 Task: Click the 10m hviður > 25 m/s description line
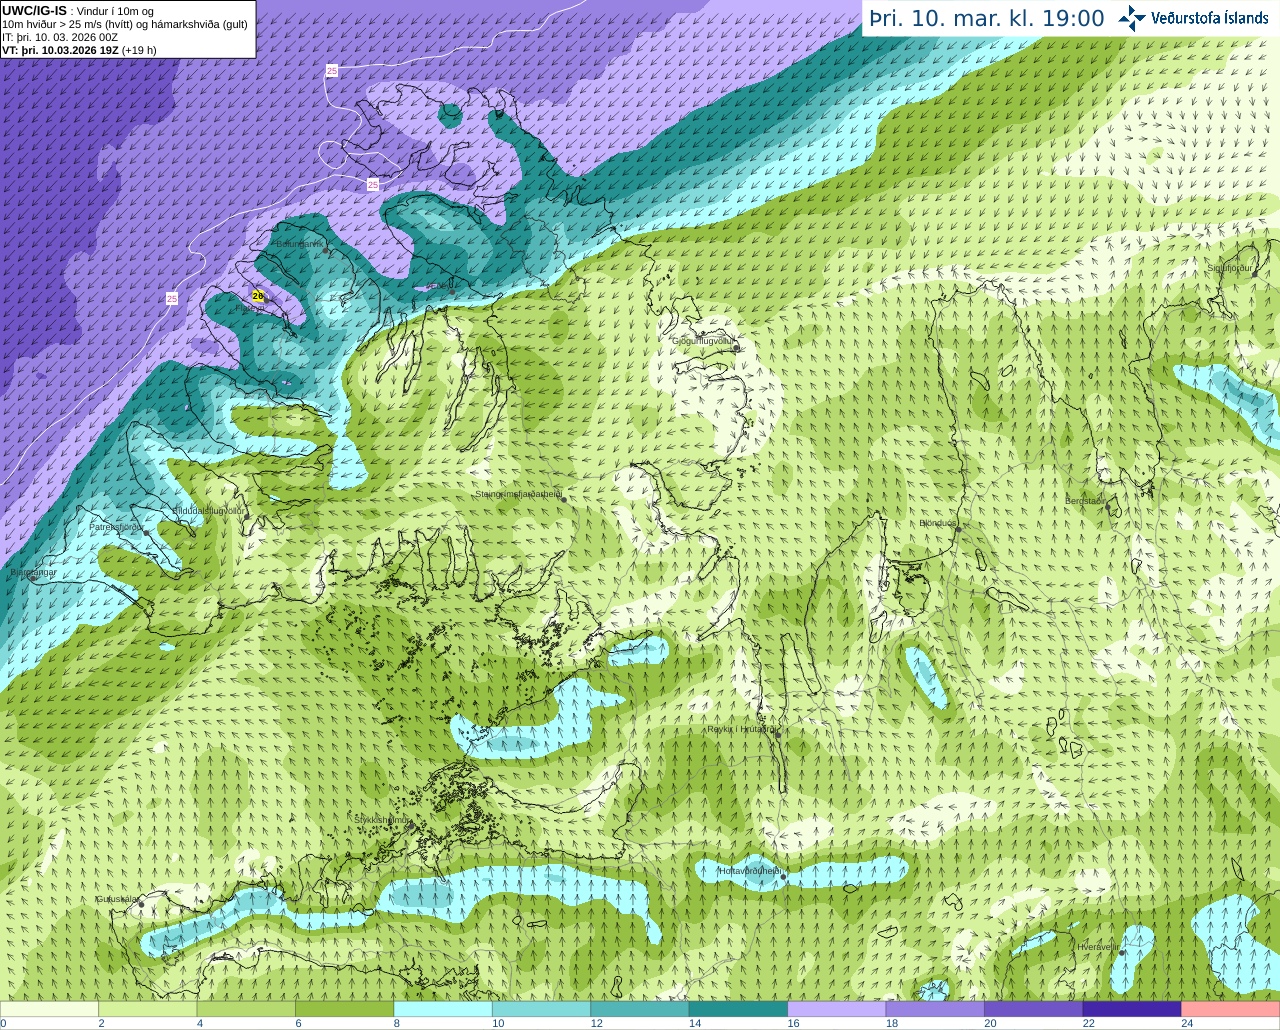pyautogui.click(x=125, y=24)
